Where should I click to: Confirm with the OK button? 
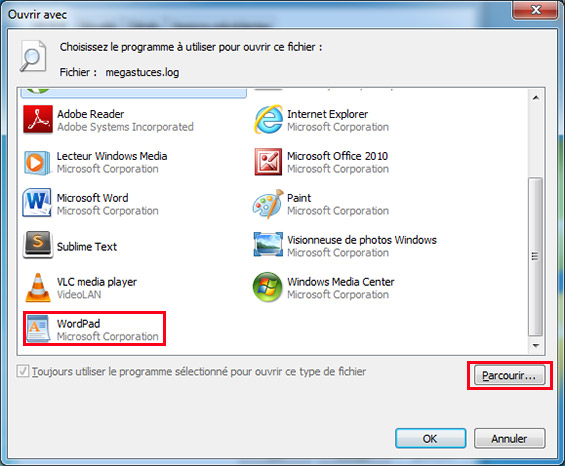431,439
